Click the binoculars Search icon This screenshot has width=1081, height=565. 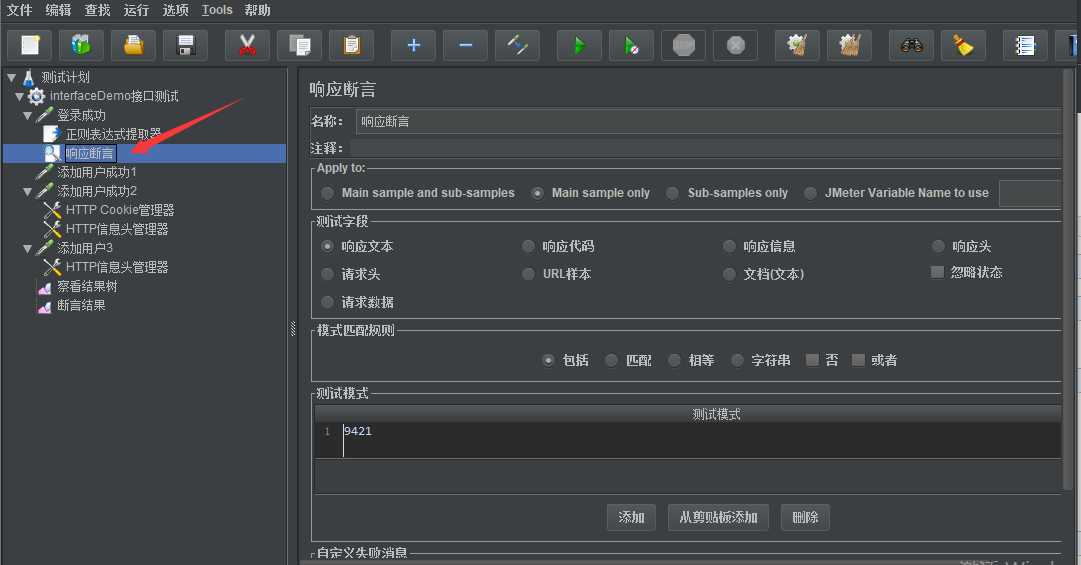(x=910, y=45)
